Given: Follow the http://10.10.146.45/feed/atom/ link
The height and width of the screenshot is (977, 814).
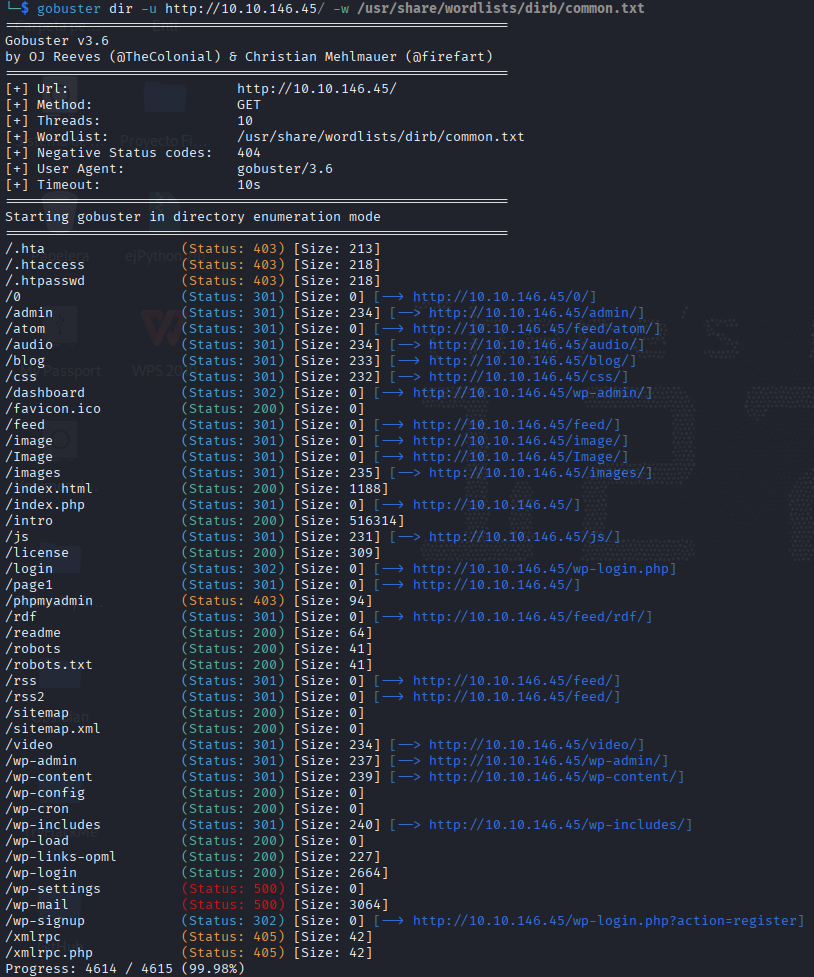Looking at the screenshot, I should pyautogui.click(x=532, y=329).
